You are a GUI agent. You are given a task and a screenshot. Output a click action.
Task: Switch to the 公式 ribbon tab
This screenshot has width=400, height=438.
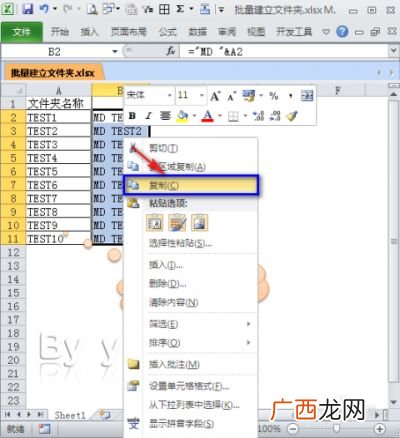(168, 32)
